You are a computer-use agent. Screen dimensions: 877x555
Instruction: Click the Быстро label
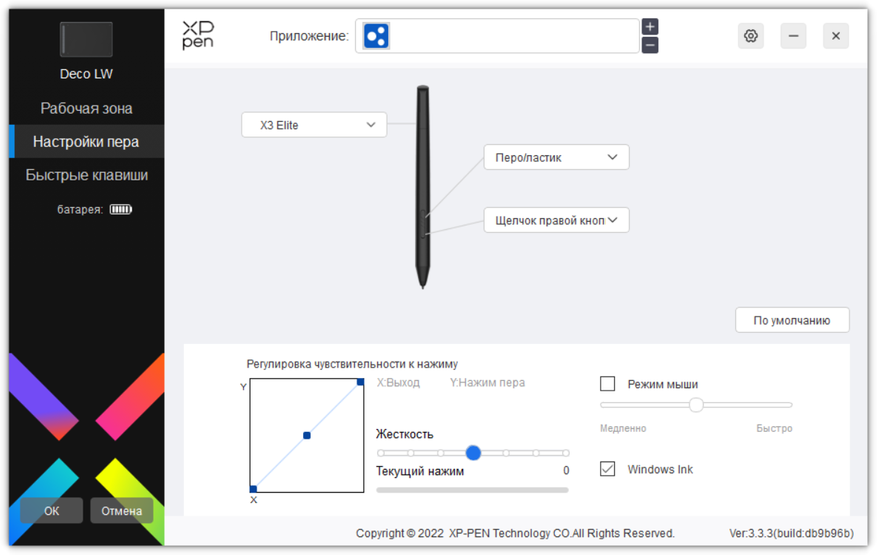(774, 428)
